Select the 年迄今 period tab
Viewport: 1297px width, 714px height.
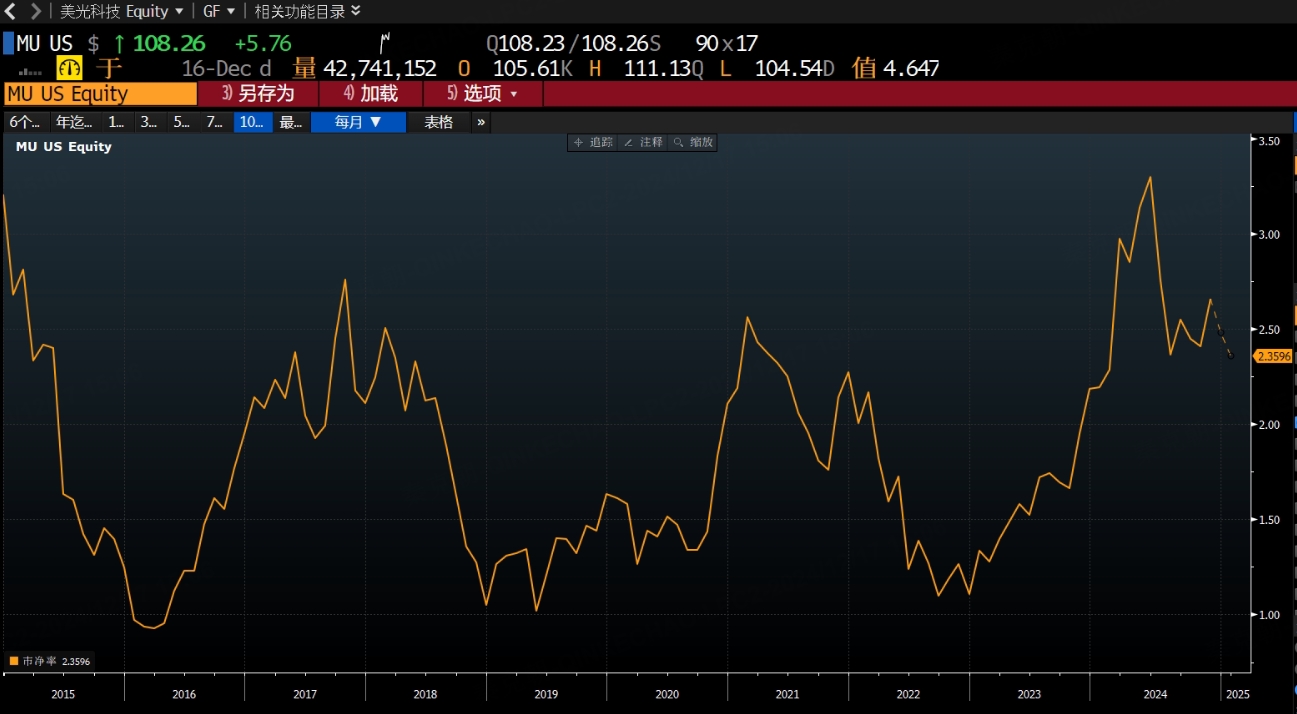coord(74,122)
